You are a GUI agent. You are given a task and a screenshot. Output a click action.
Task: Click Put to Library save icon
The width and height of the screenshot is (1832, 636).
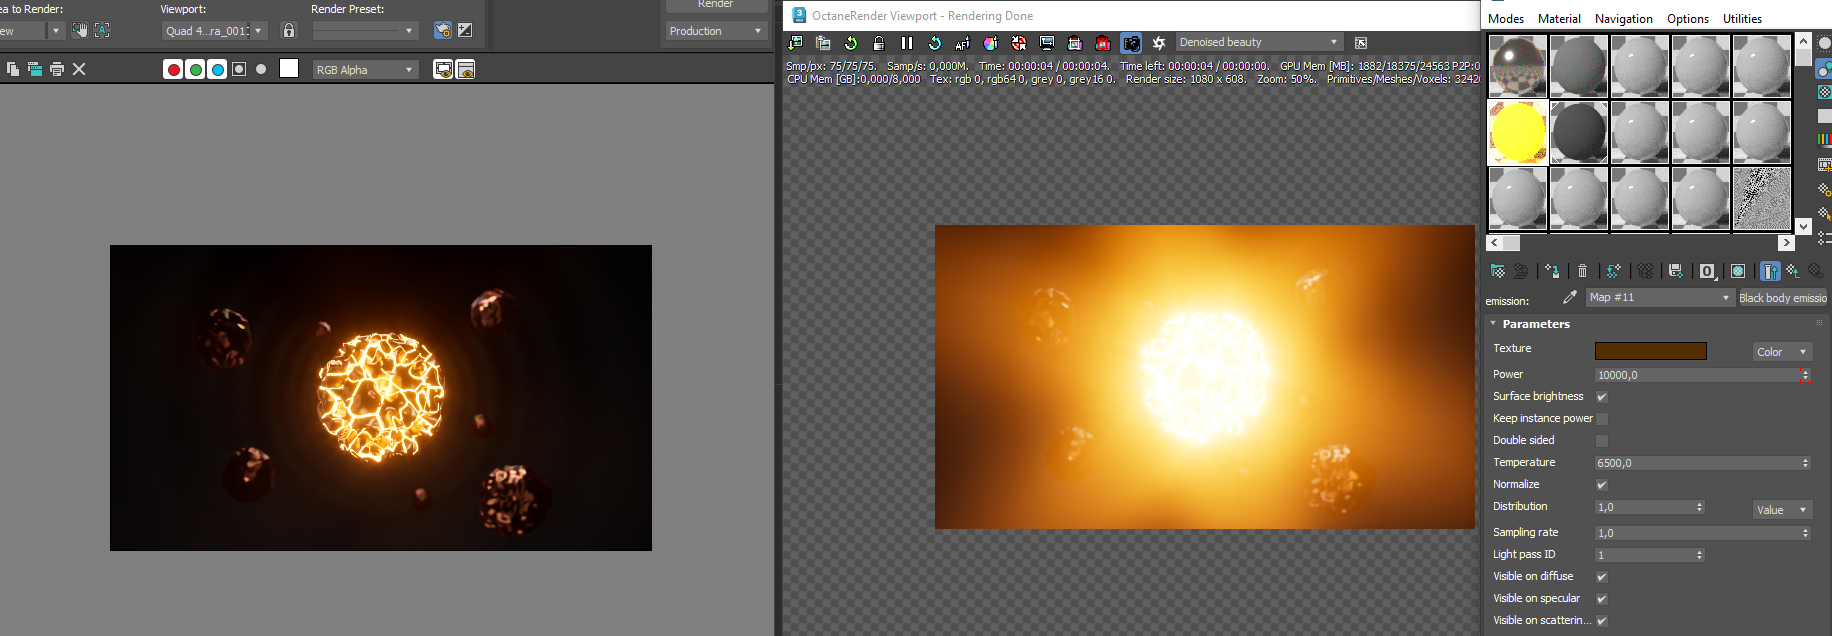(1676, 271)
